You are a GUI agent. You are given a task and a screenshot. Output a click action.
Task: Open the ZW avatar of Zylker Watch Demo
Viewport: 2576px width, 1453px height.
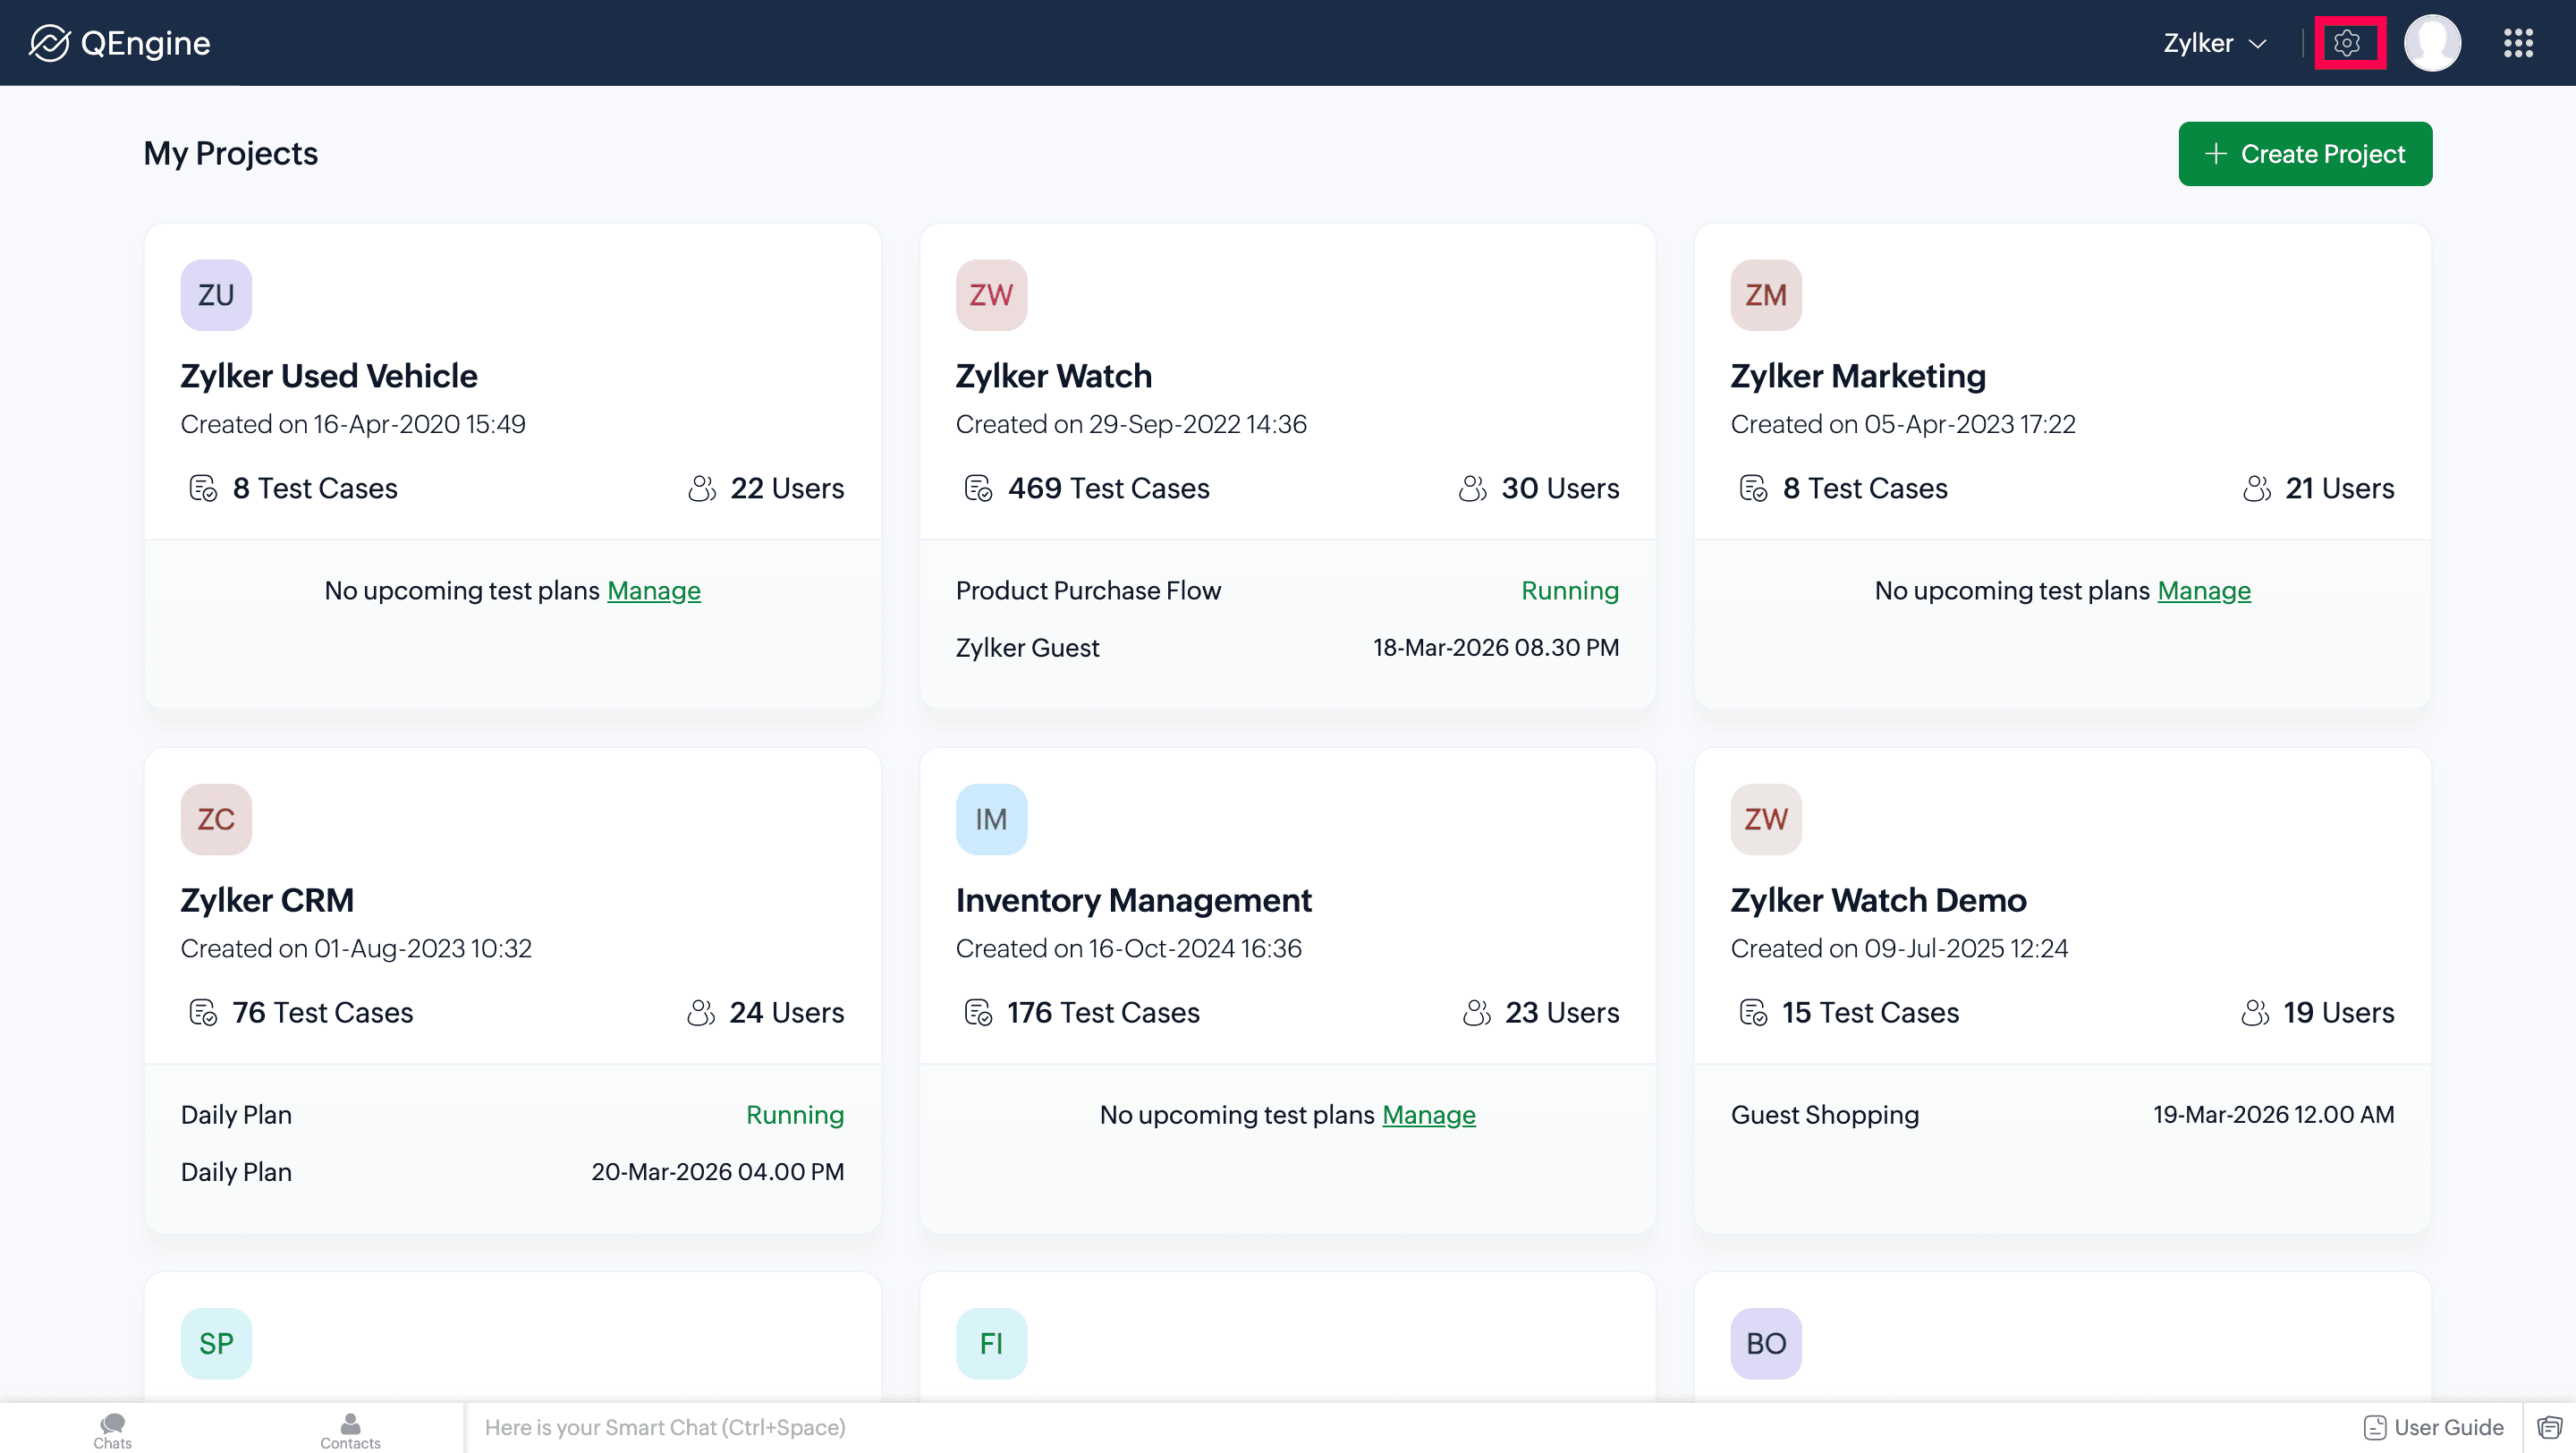coord(1766,819)
